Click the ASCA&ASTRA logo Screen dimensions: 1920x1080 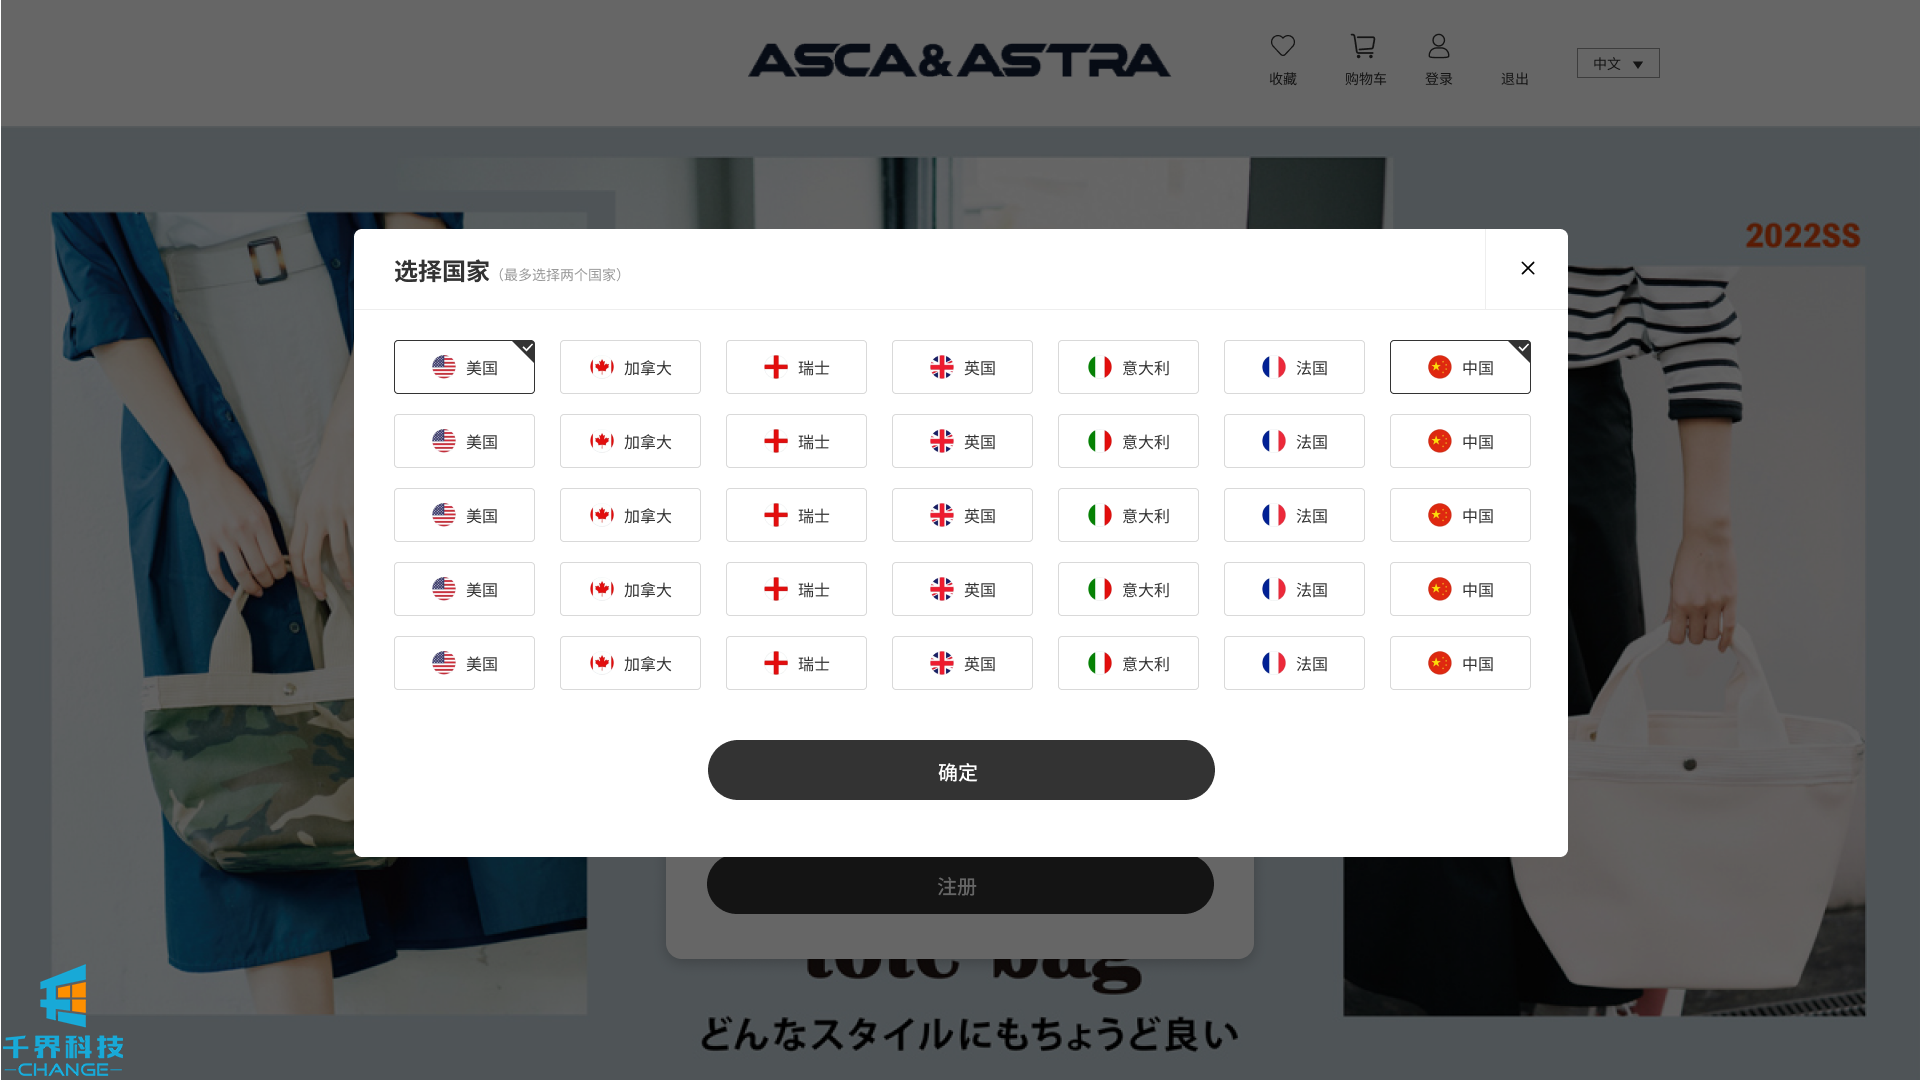click(959, 61)
